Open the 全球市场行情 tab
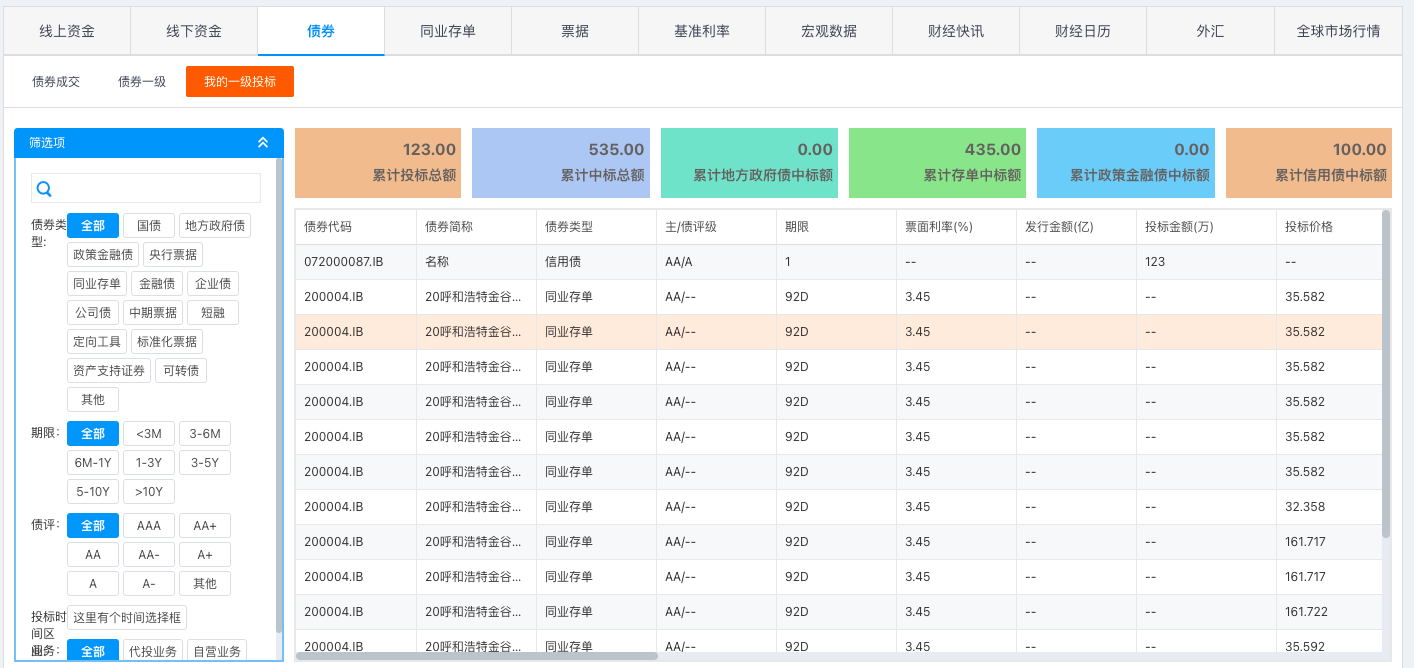This screenshot has height=668, width=1414. pyautogui.click(x=1338, y=31)
